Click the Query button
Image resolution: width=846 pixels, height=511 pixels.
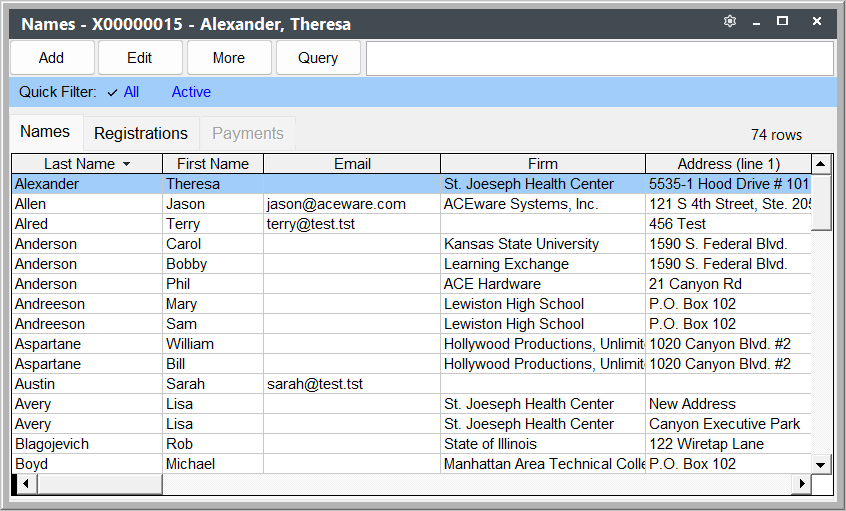(x=318, y=58)
